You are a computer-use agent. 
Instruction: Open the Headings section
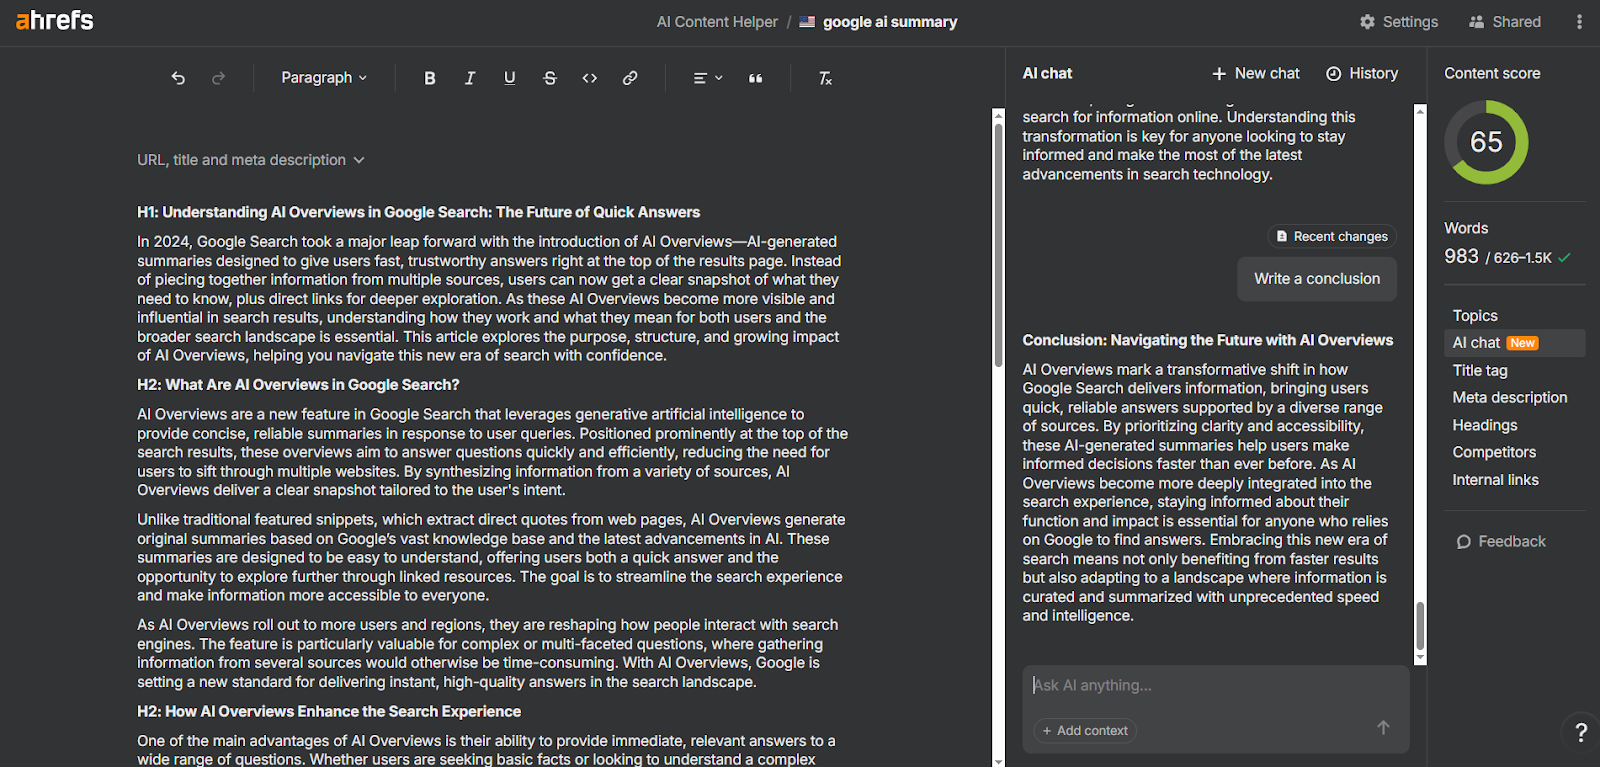pos(1485,426)
